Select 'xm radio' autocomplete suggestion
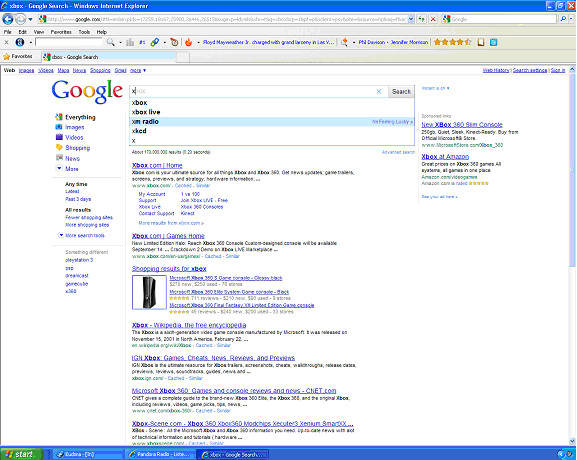 (x=272, y=121)
